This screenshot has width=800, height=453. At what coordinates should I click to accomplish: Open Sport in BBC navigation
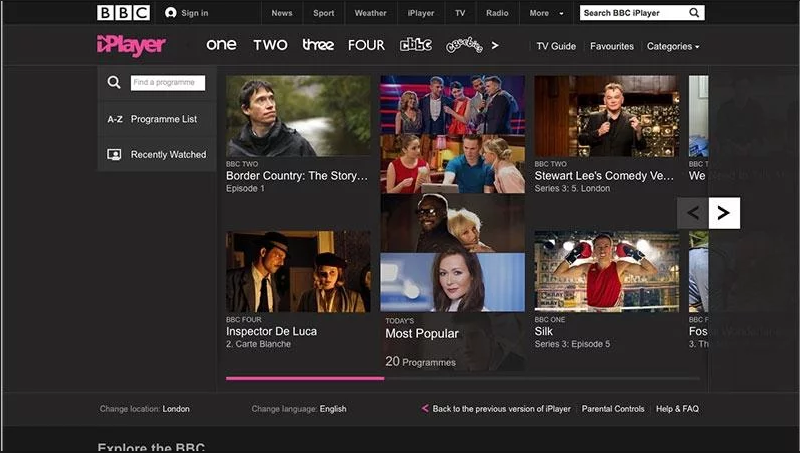point(323,13)
